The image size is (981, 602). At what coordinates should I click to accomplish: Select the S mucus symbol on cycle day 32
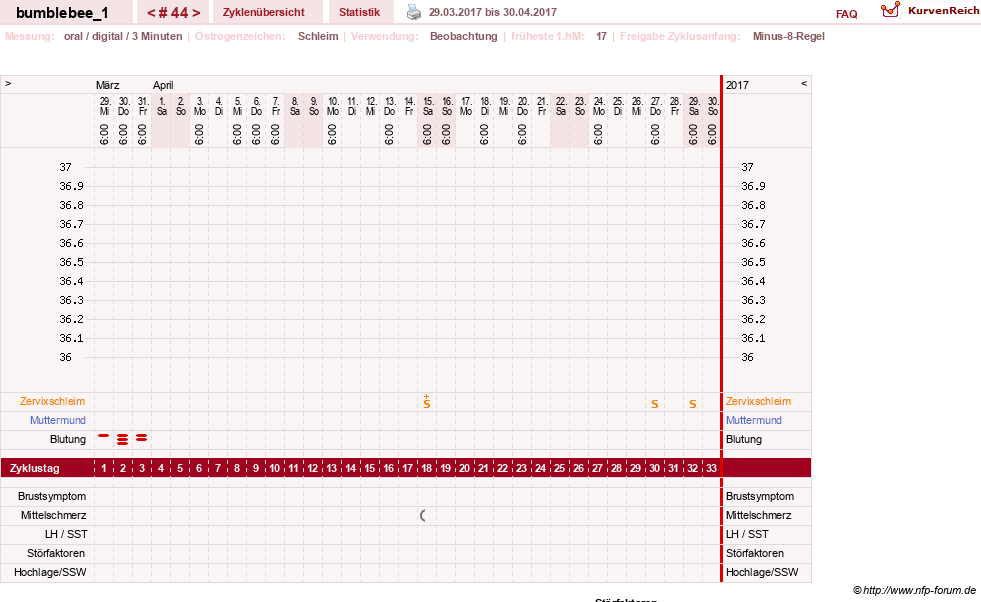[x=693, y=404]
